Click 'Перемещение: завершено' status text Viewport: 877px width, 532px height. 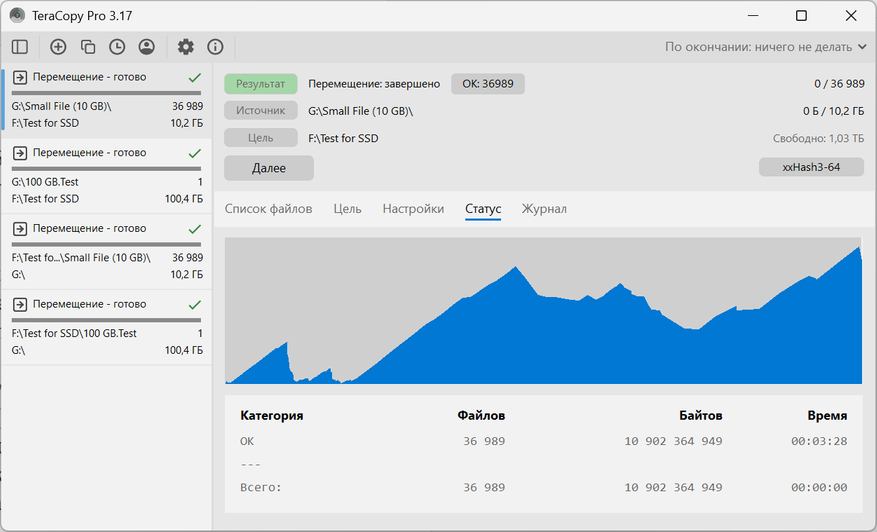coord(374,84)
